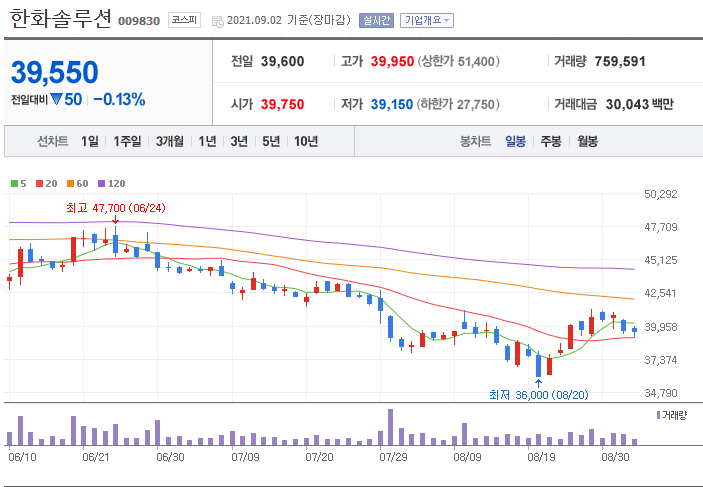Click the 코스피 market badge
This screenshot has height=487, width=703.
coord(184,20)
